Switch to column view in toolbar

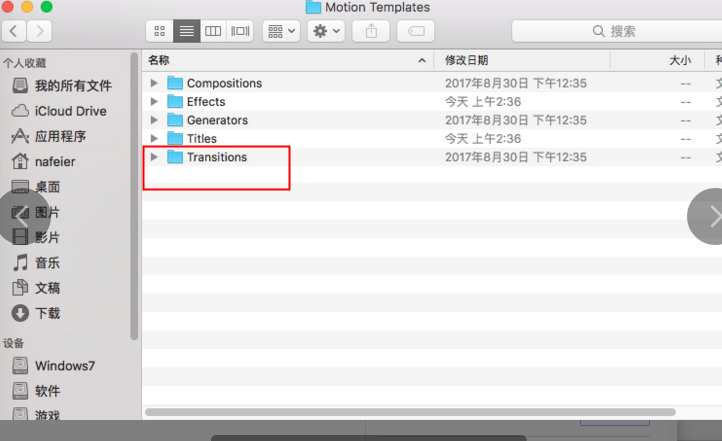[x=213, y=31]
